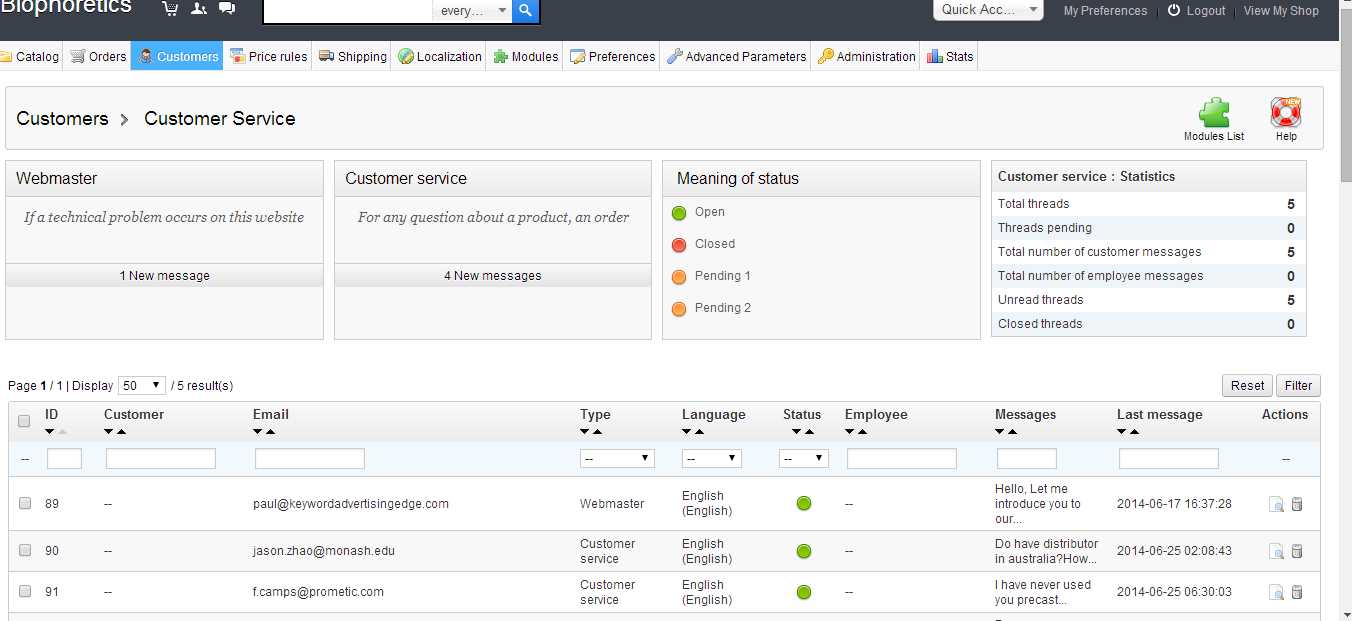Open the messages speech-bubble icon in header
The image size is (1352, 621).
click(x=227, y=9)
